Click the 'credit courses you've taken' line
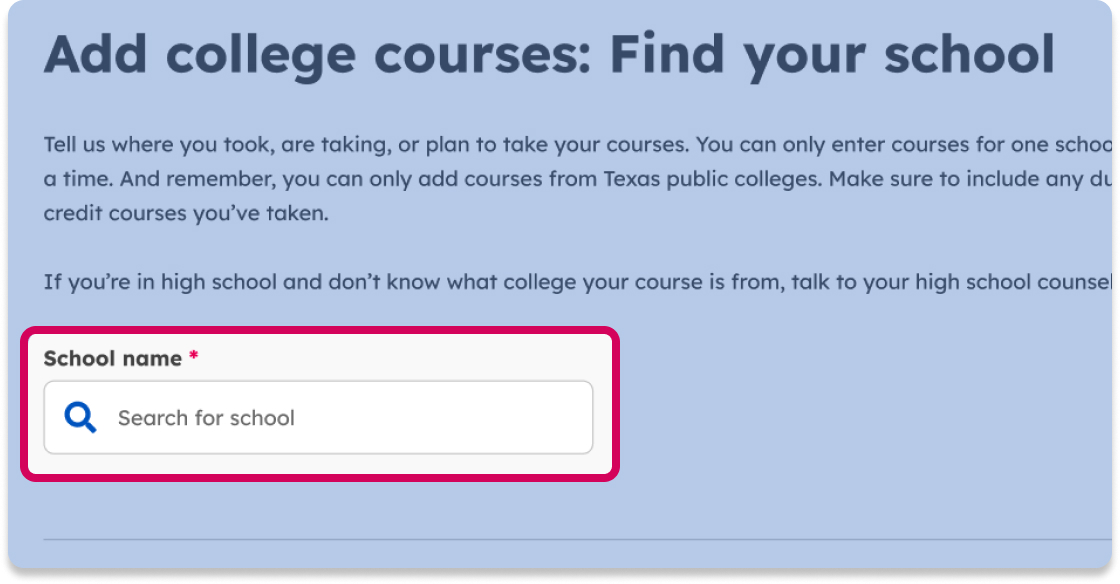Viewport: 1120px width, 584px height. click(x=186, y=213)
